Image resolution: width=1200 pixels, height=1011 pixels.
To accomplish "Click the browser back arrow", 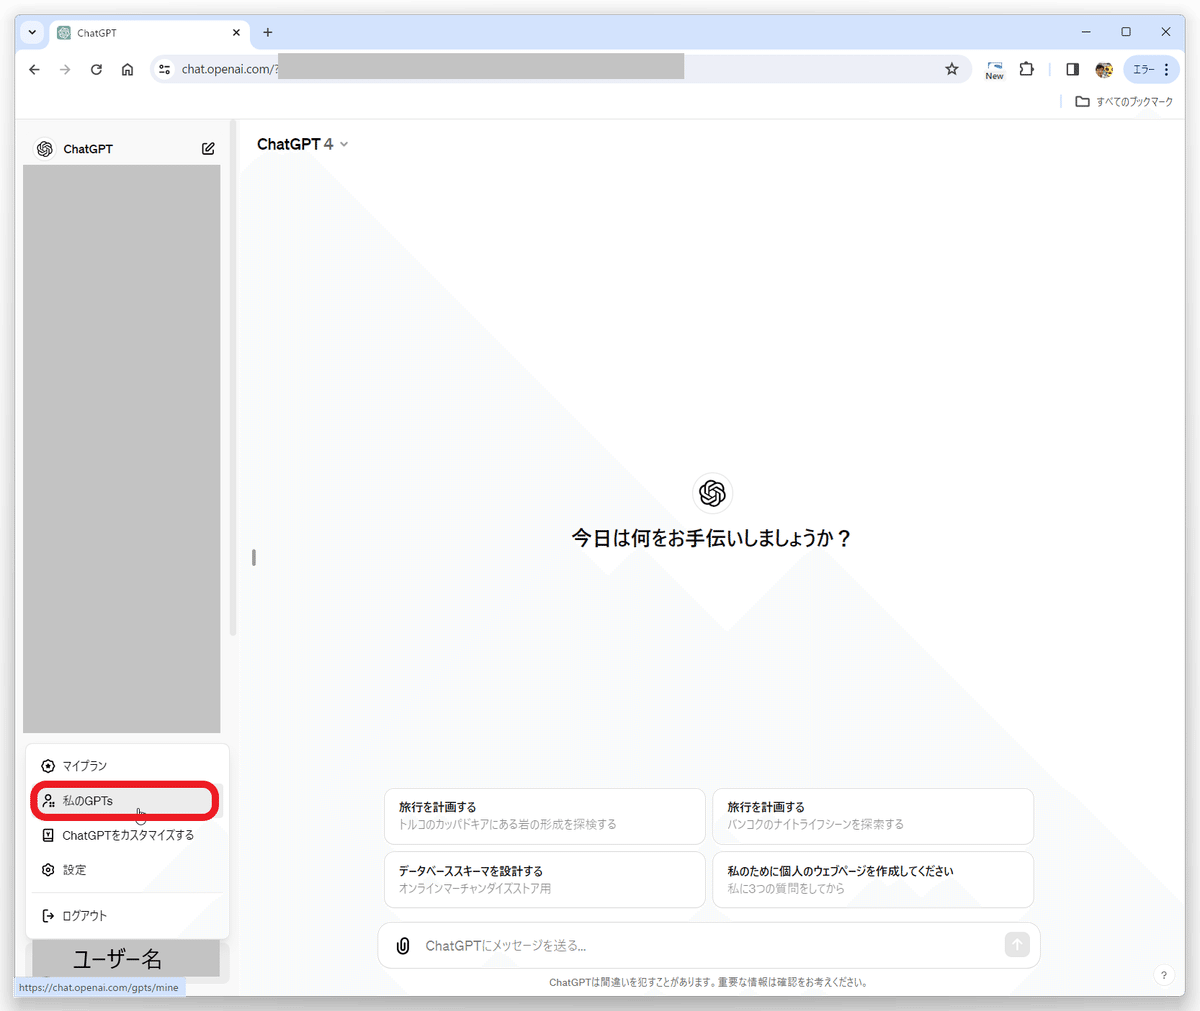I will 35,69.
